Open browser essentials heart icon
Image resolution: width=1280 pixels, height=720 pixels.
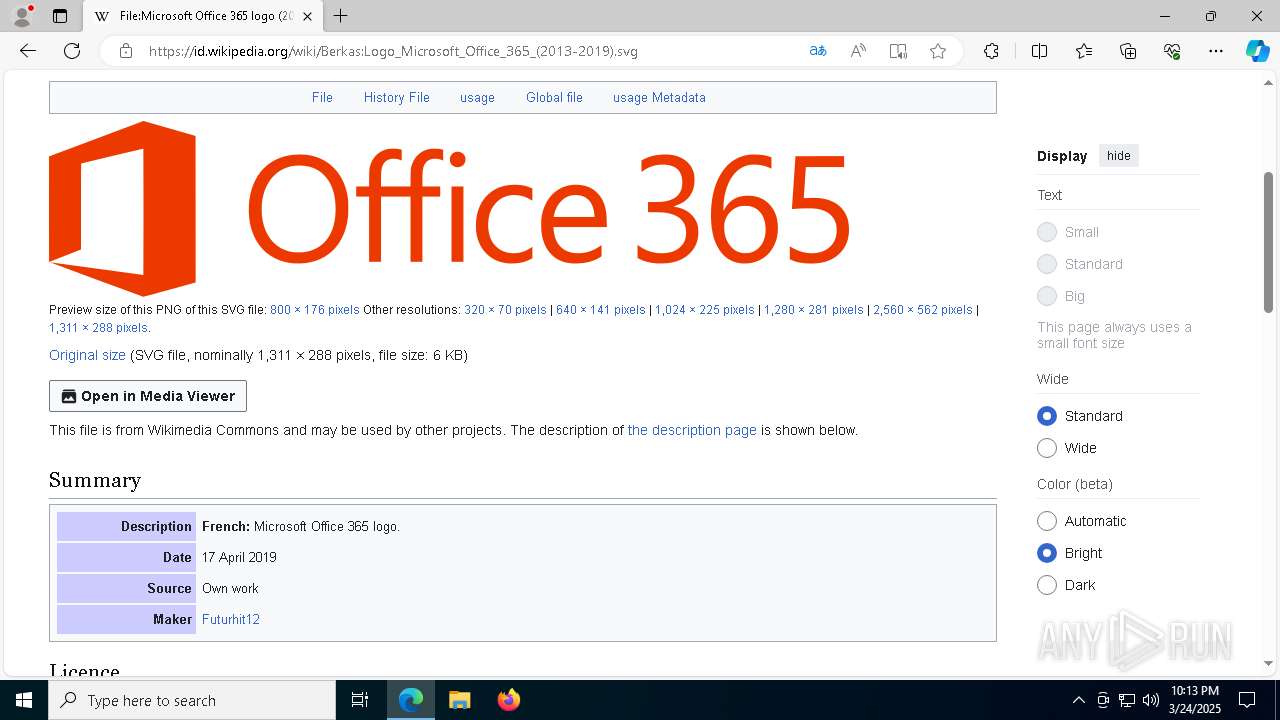pyautogui.click(x=1172, y=51)
